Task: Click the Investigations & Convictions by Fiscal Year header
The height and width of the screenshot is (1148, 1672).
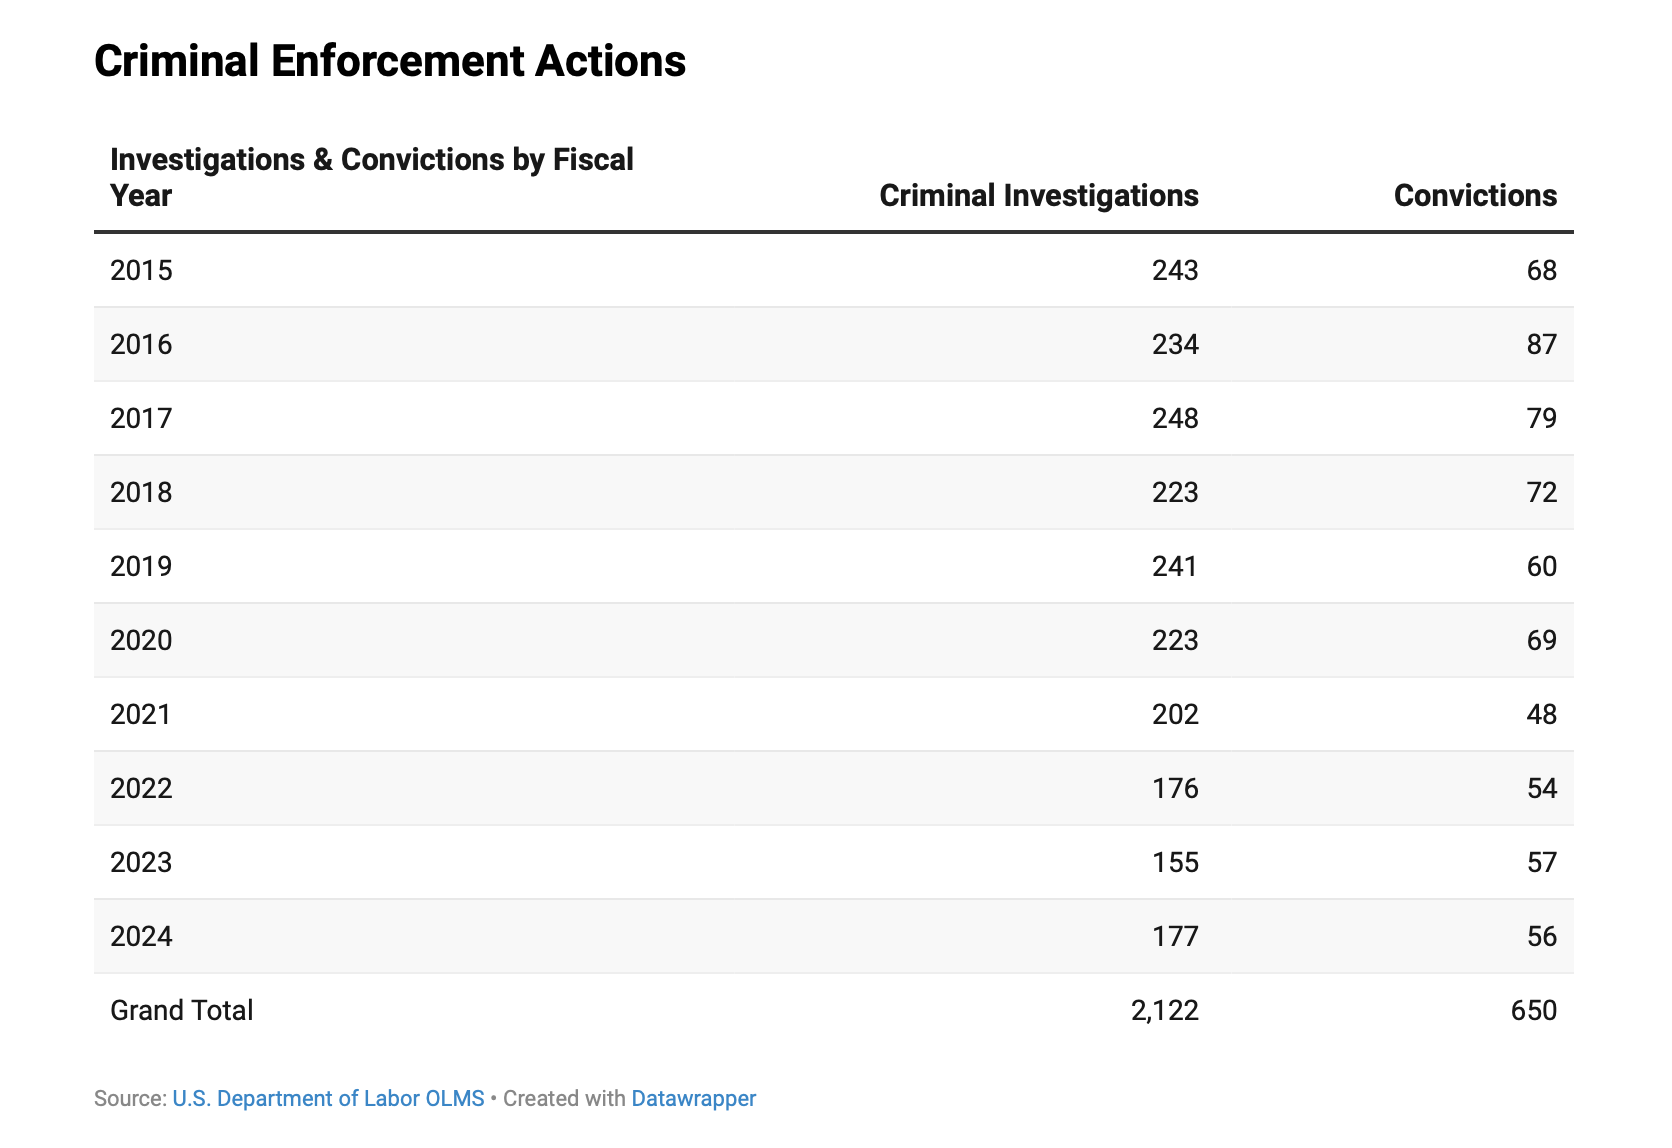Action: (371, 177)
